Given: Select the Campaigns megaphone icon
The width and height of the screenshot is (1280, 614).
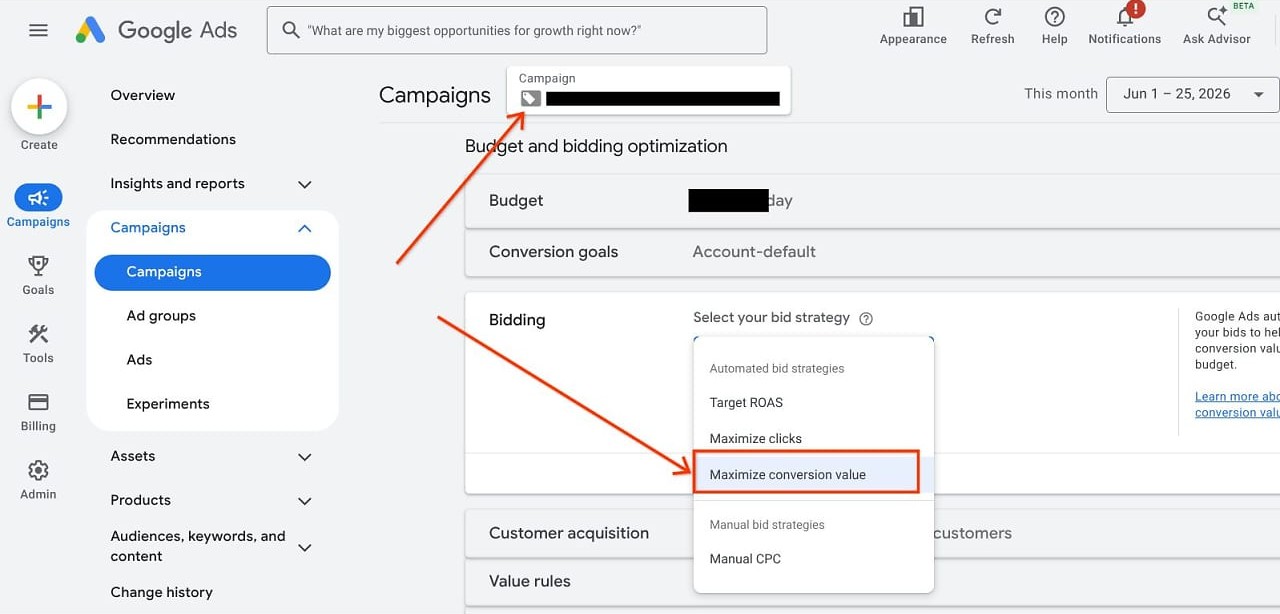Looking at the screenshot, I should (38, 197).
